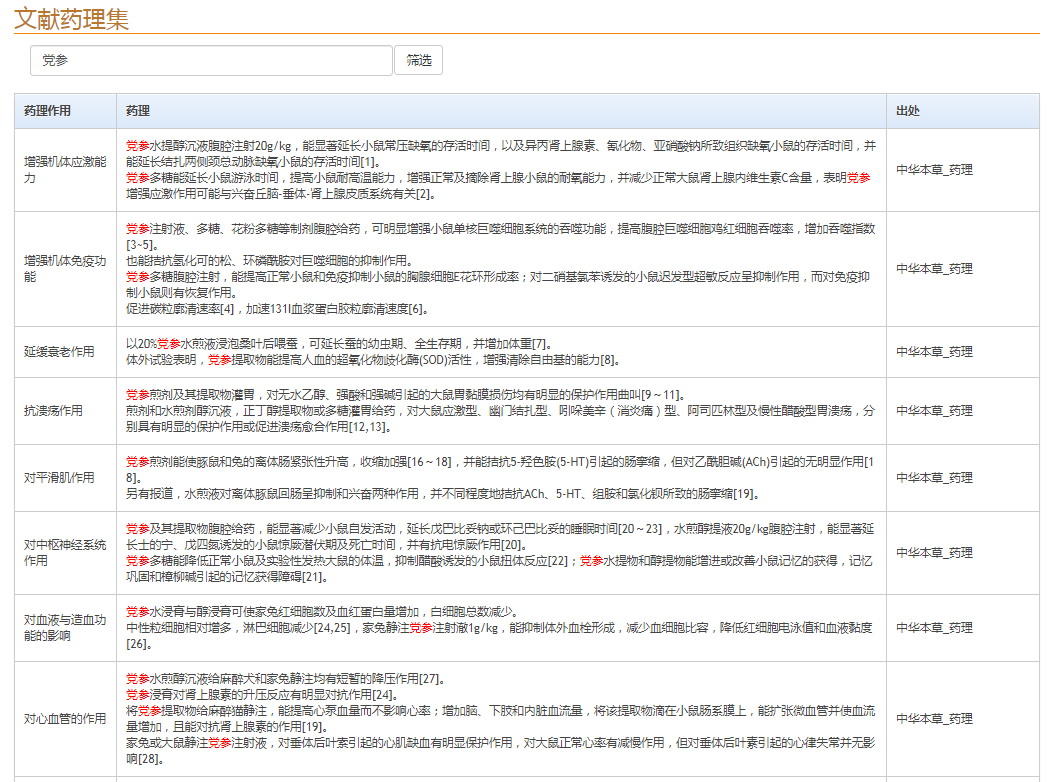Screen dimensions: 1052x782
Task: Click 中华本草_药理 source in 抗溃疡作用 row
Action: (935, 410)
